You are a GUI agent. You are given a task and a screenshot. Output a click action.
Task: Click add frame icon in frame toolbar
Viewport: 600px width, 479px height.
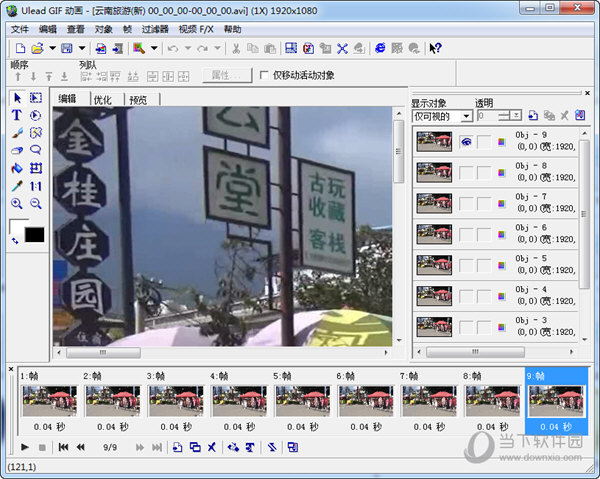coord(177,447)
